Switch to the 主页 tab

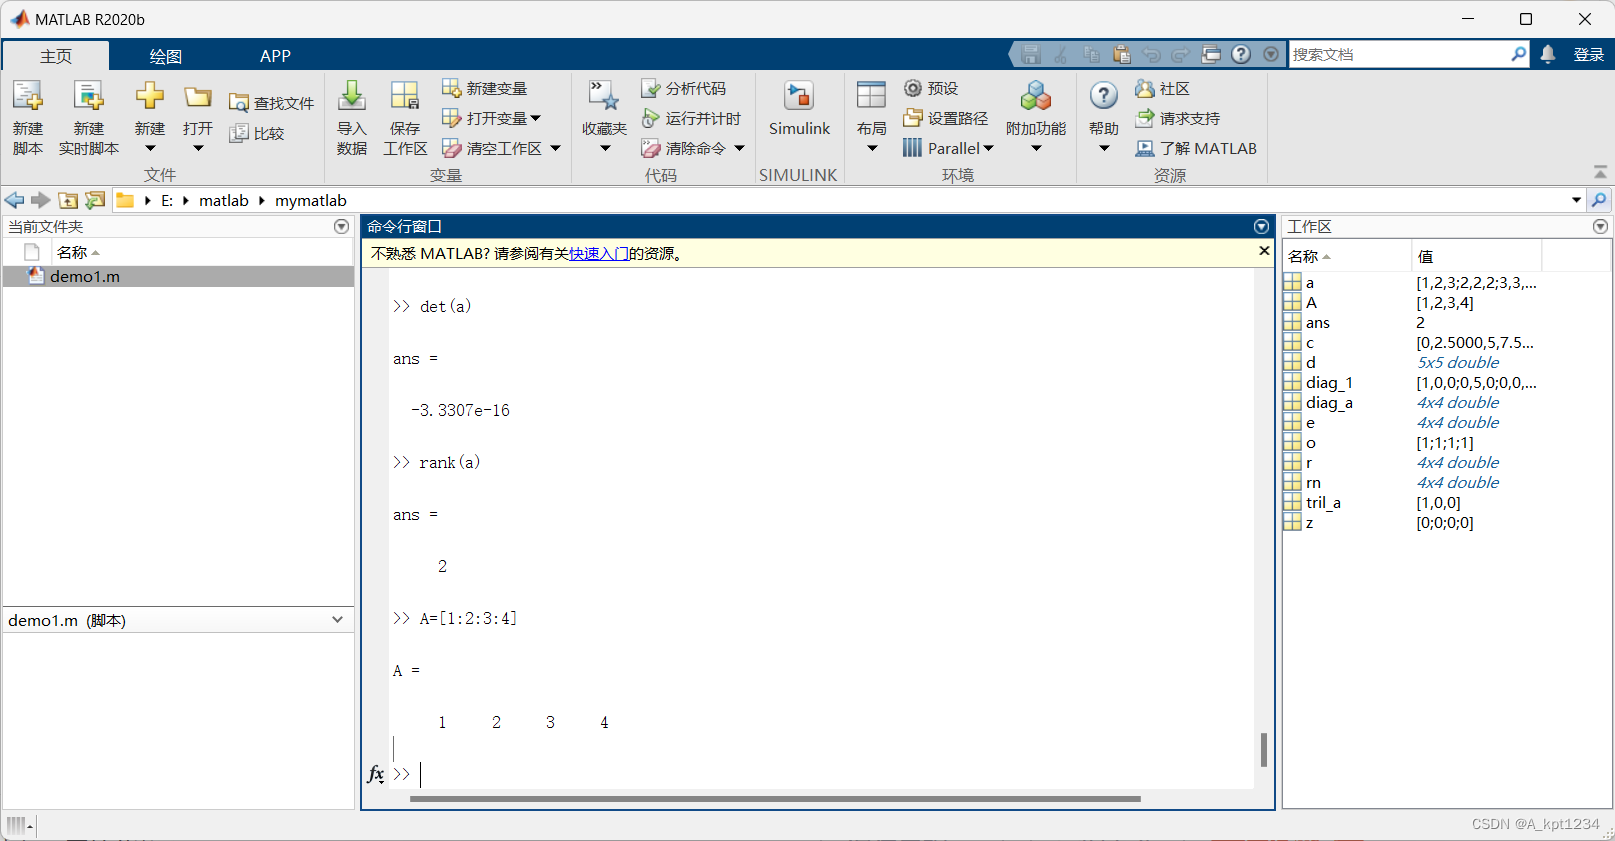pyautogui.click(x=56, y=56)
